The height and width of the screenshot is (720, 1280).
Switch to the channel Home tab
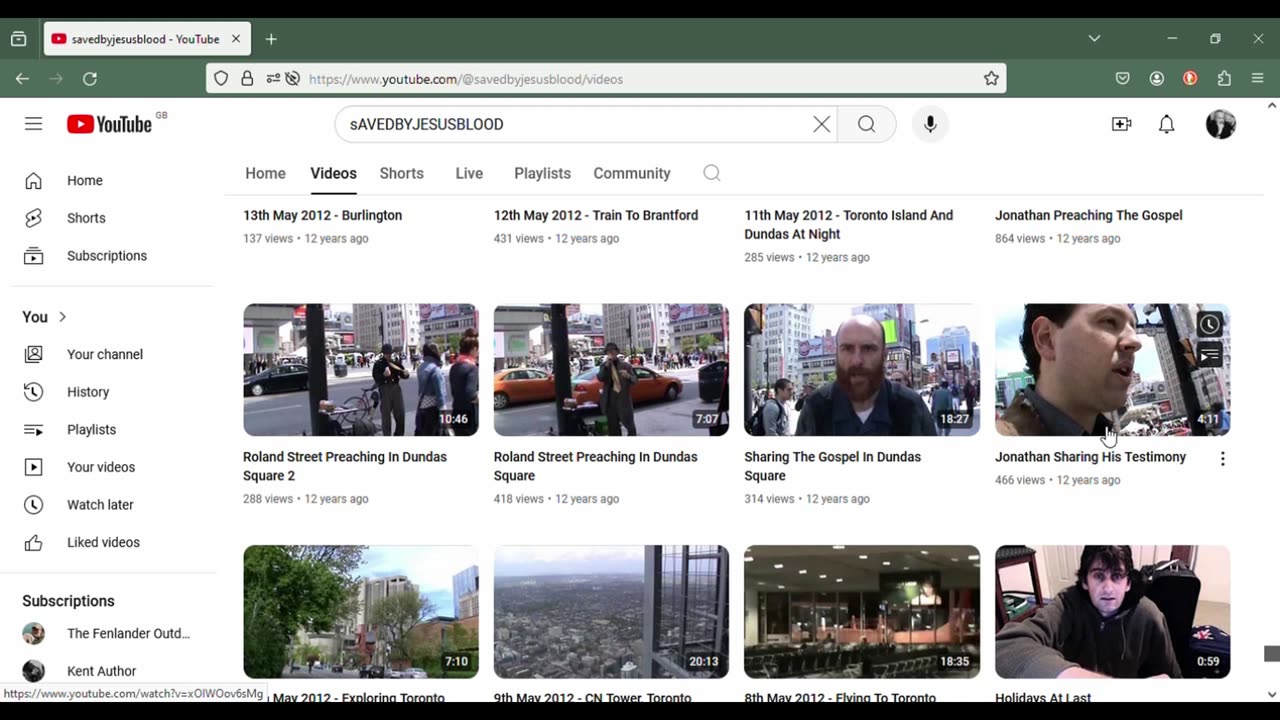coord(265,173)
